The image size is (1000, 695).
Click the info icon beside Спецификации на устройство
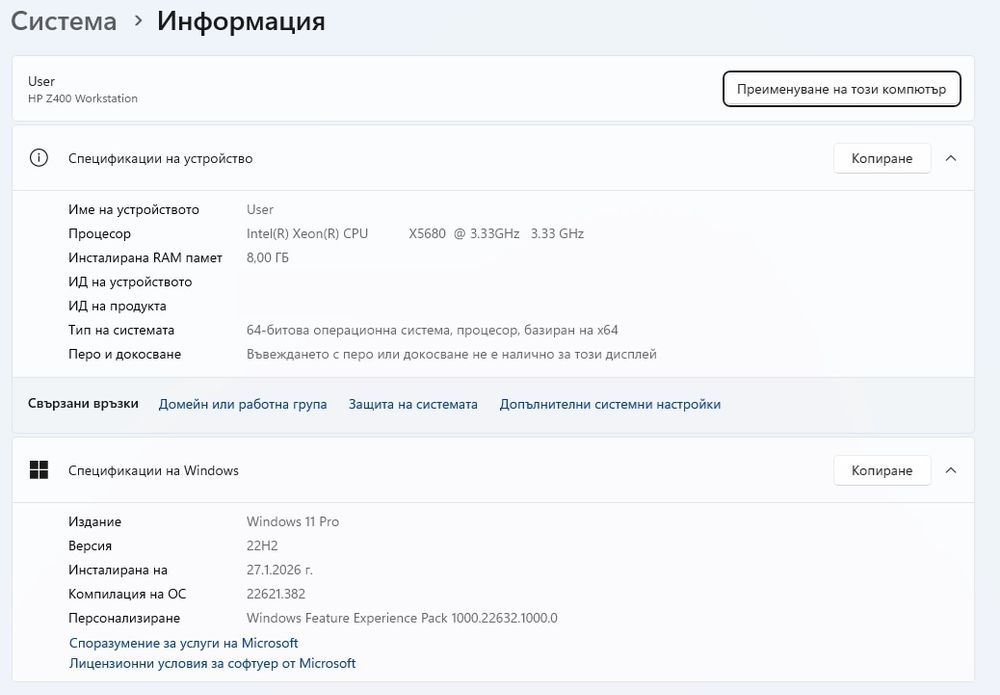[39, 157]
